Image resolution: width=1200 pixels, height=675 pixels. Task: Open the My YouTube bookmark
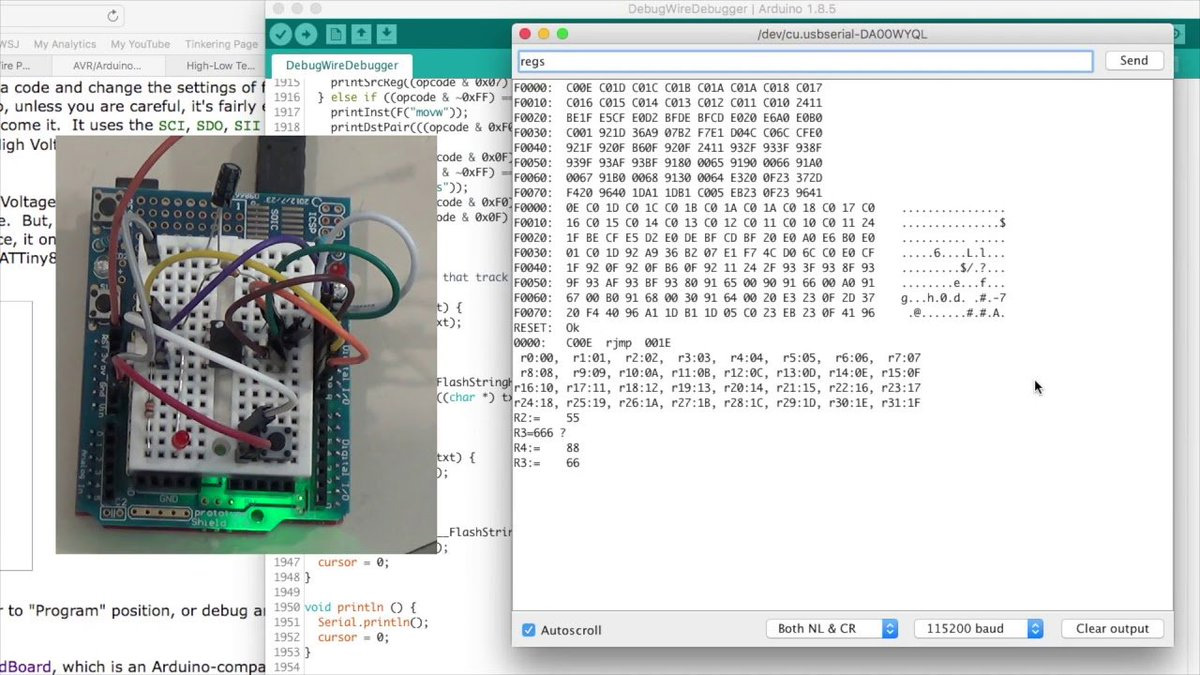[140, 44]
